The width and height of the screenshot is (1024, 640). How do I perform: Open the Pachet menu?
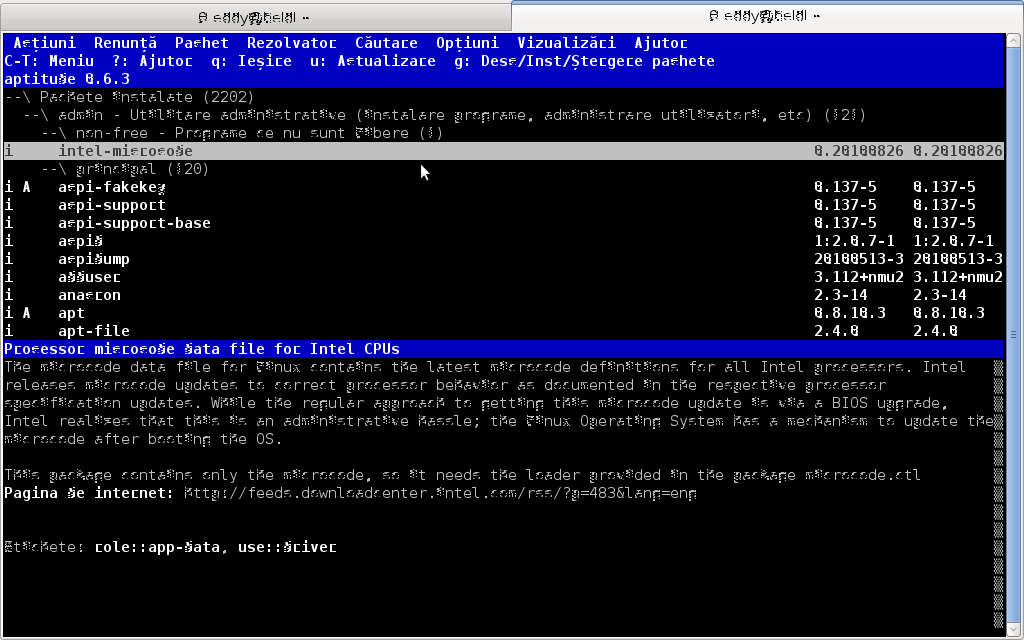(x=202, y=43)
